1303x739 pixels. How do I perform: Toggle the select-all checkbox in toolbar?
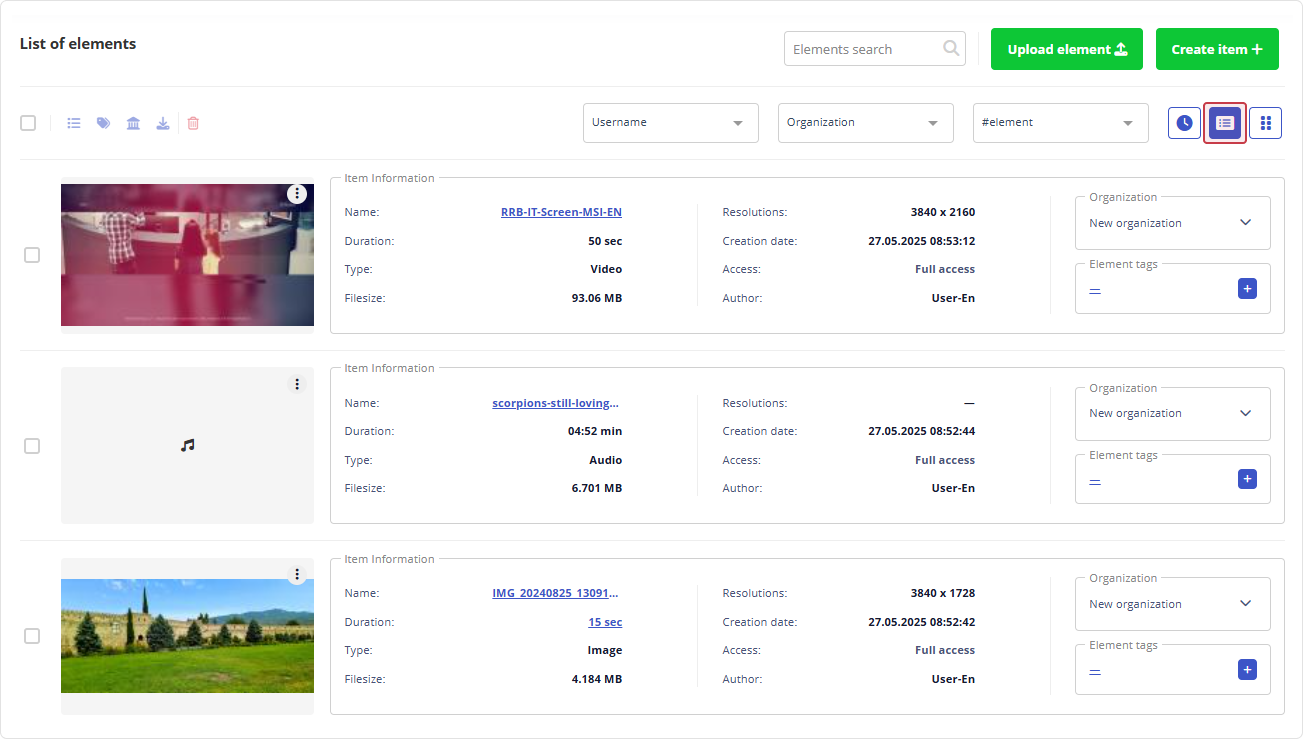[x=28, y=123]
